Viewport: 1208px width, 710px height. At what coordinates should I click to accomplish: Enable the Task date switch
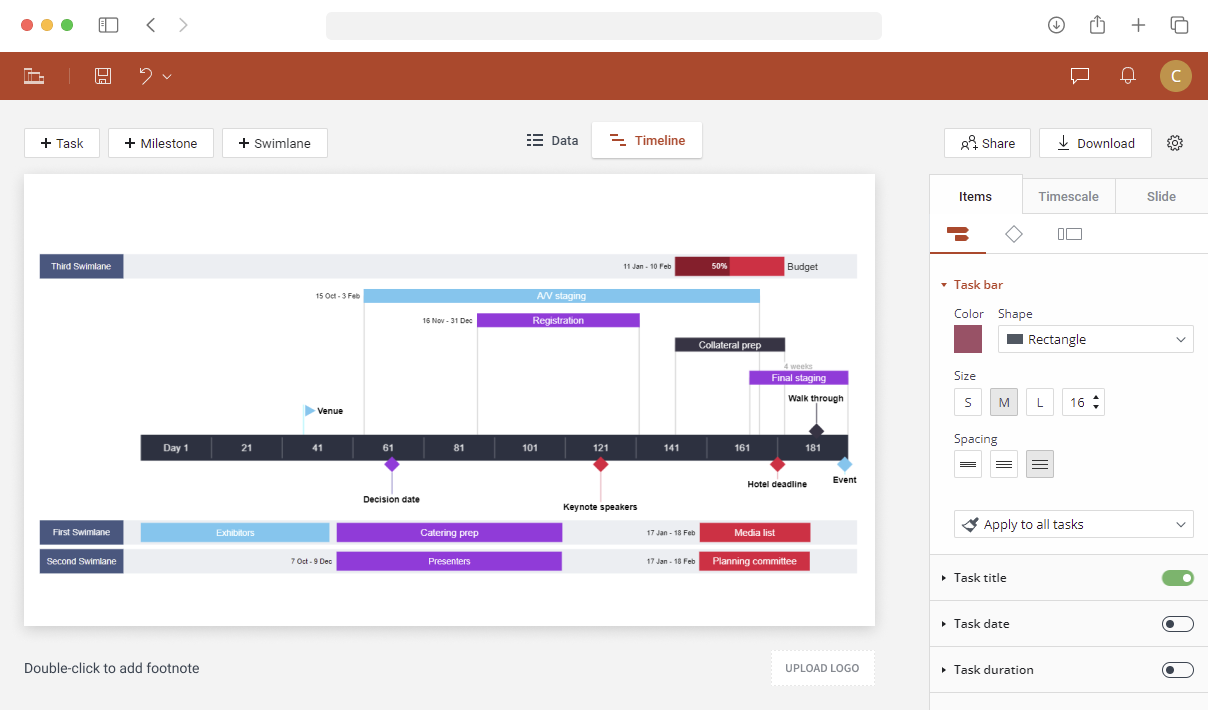pyautogui.click(x=1178, y=624)
